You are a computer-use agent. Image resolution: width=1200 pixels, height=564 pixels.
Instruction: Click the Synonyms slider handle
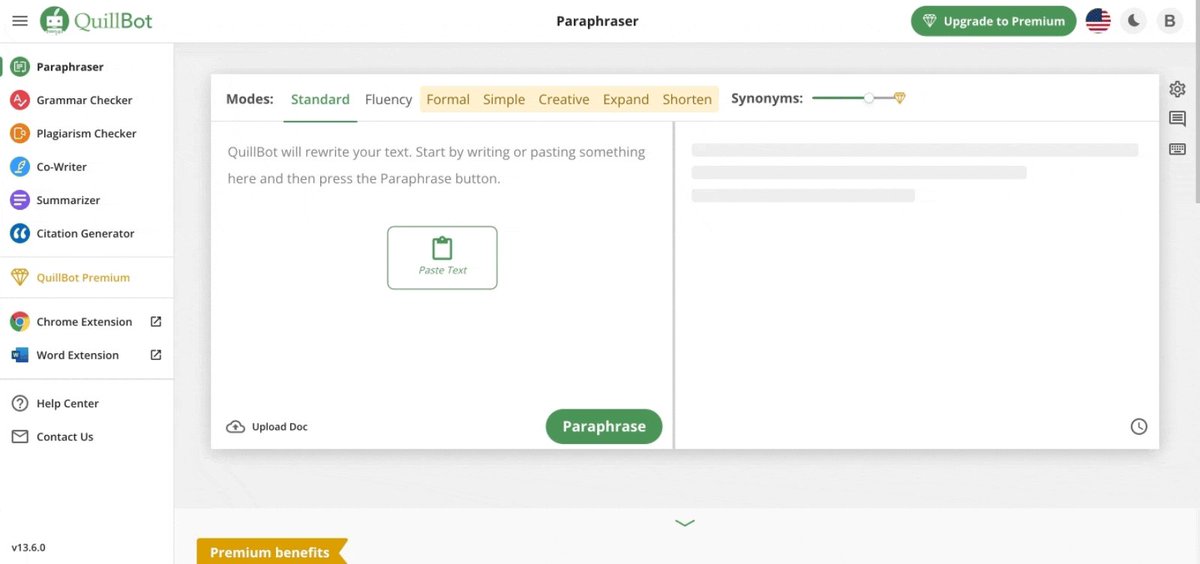tap(869, 98)
